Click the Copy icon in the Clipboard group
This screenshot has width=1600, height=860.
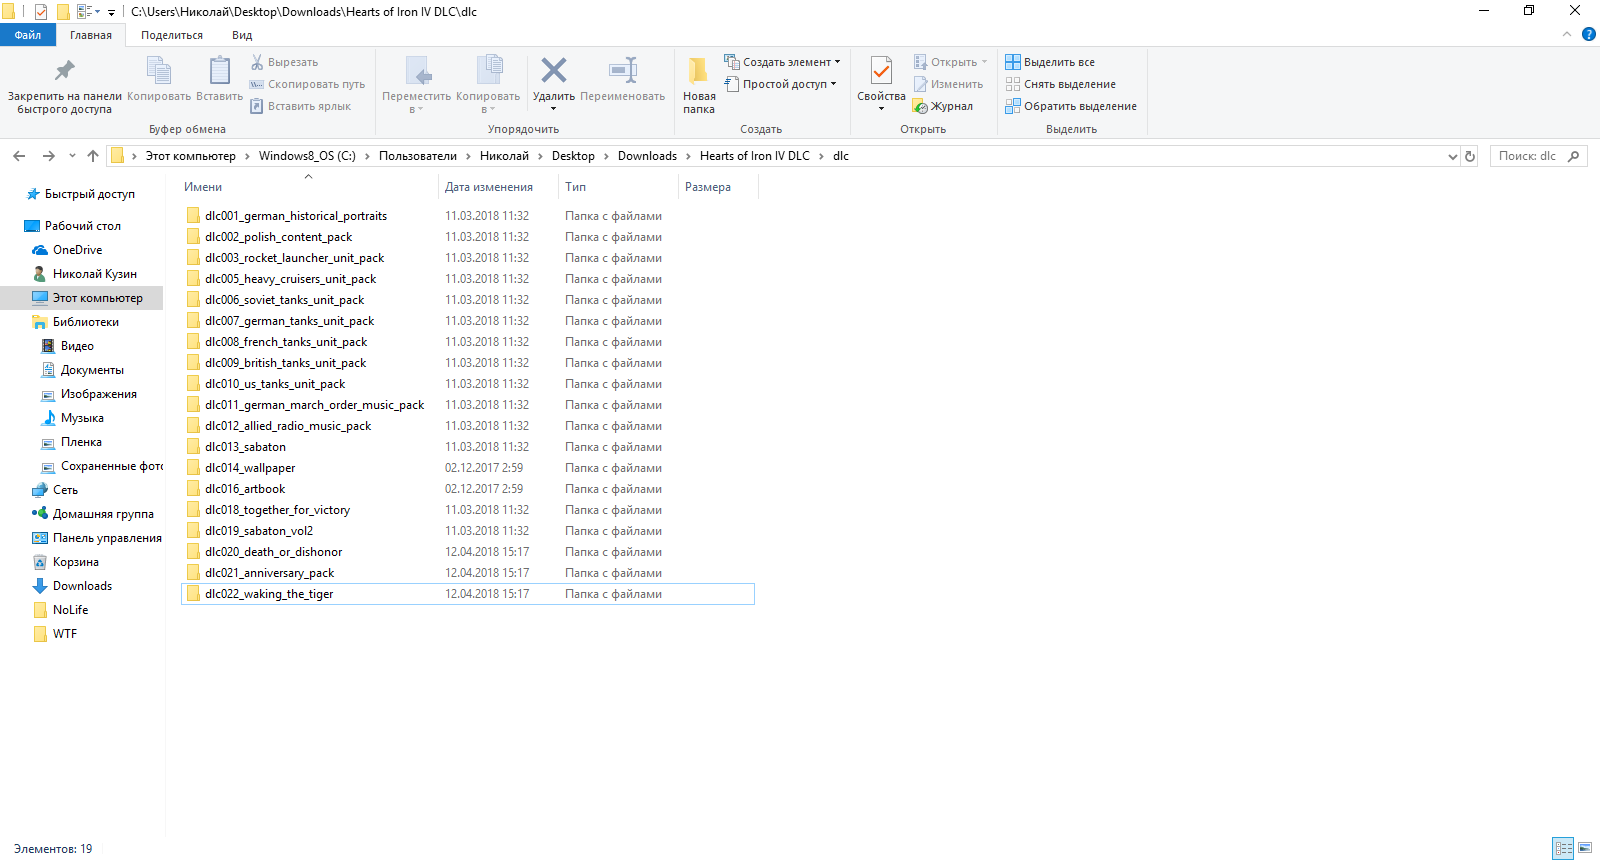point(159,71)
